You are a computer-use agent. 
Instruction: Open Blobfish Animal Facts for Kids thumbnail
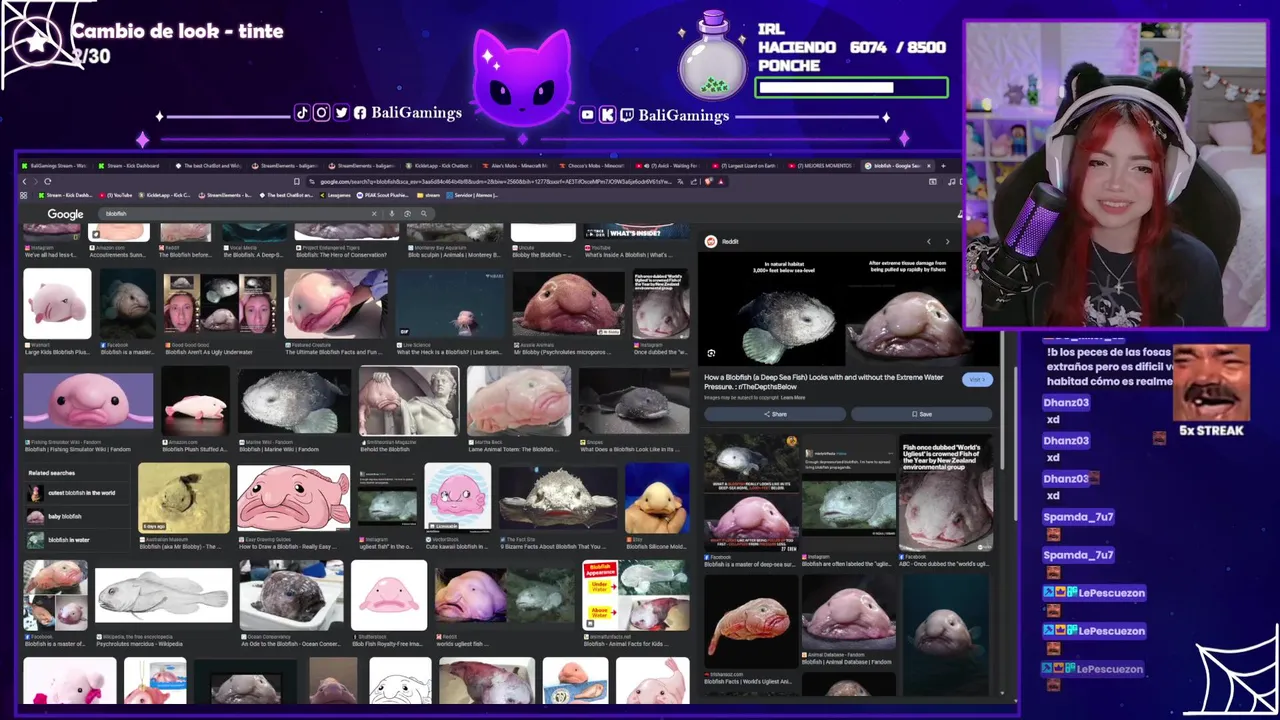(636, 594)
